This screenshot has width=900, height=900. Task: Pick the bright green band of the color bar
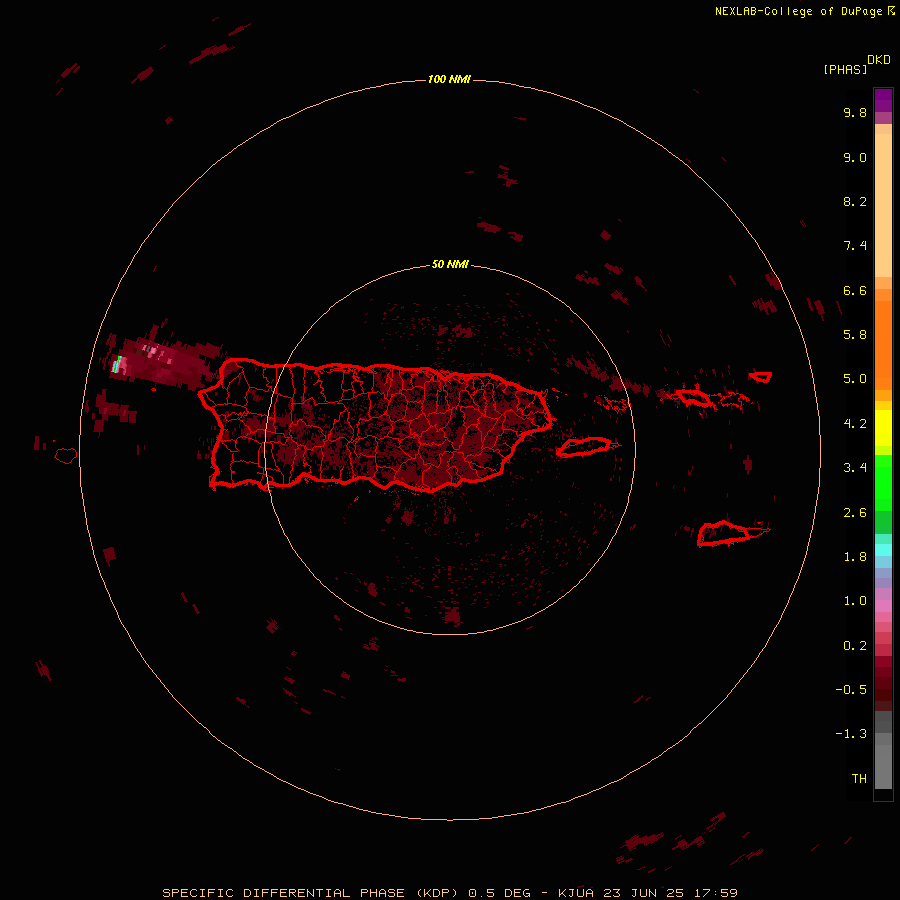tap(883, 482)
